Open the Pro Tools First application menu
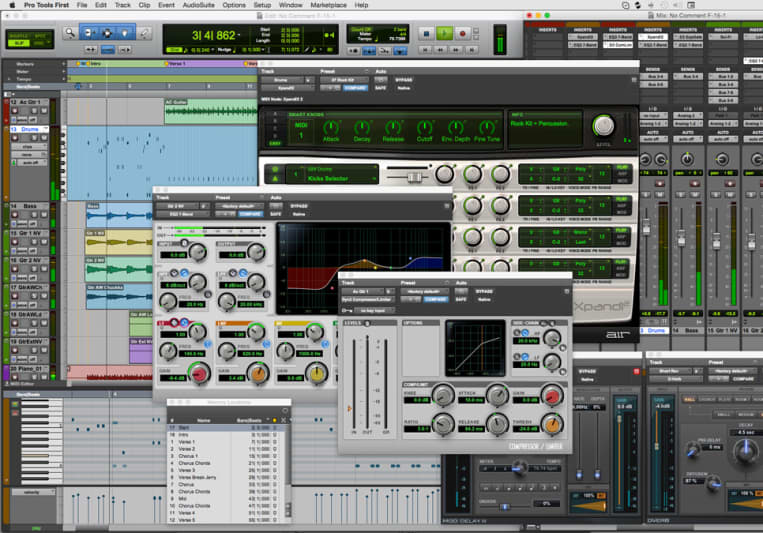 [46, 5]
